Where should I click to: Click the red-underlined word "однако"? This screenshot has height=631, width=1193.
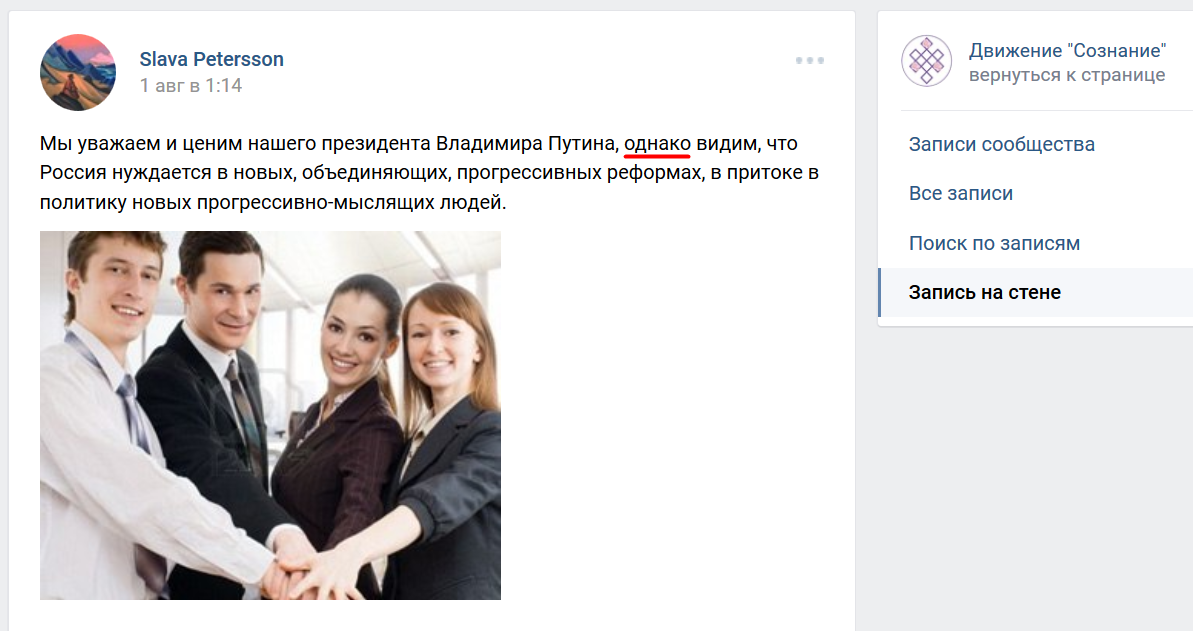coord(657,143)
